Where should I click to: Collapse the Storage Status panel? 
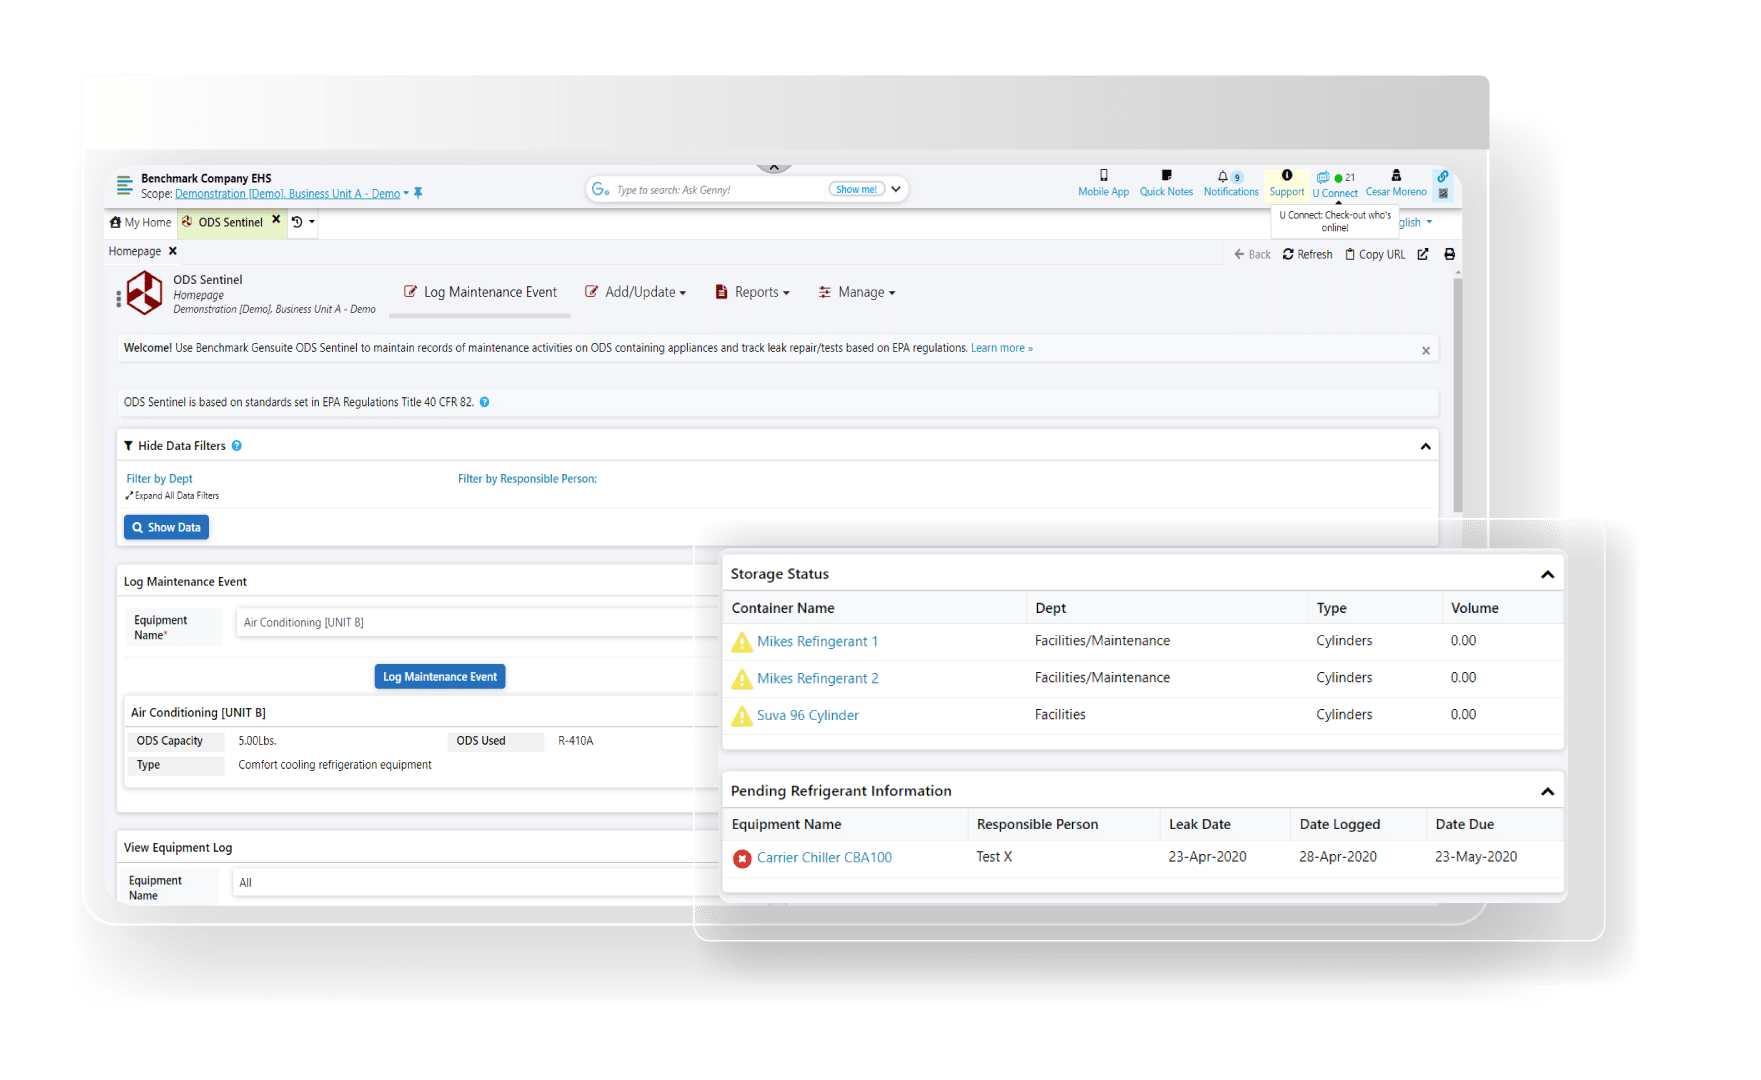[1547, 575]
